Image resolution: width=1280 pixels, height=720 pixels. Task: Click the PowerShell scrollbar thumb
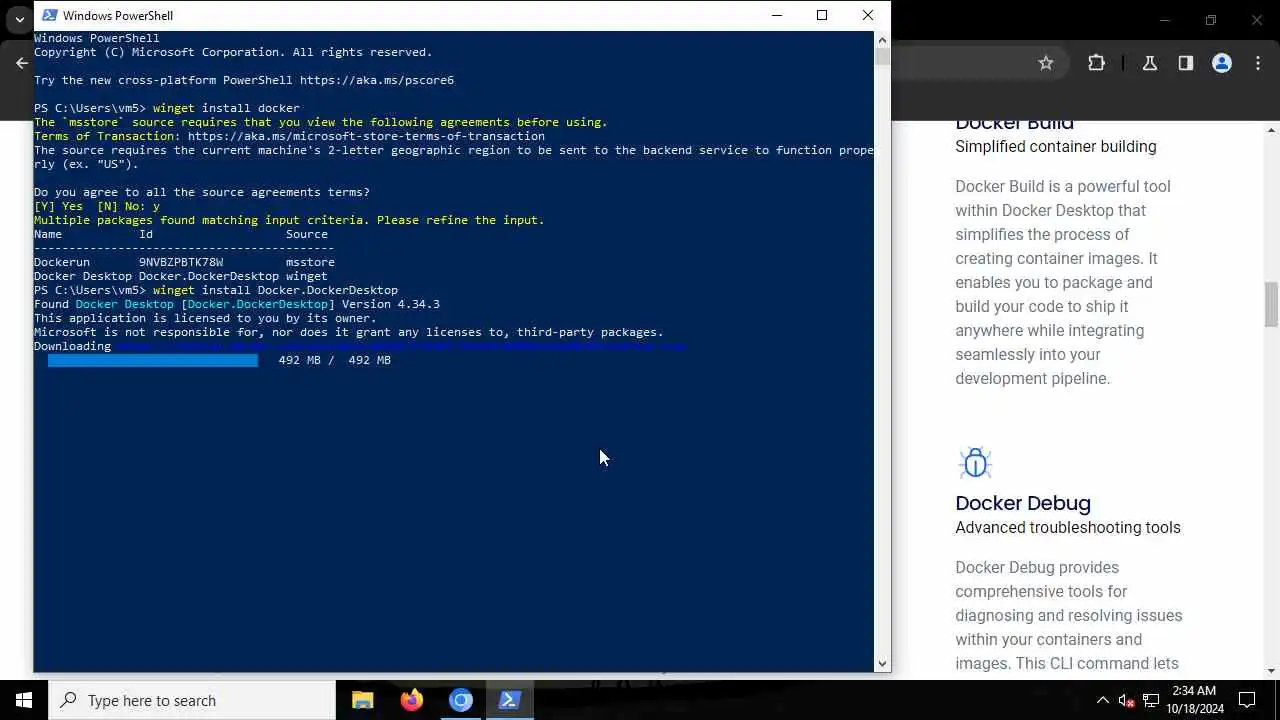click(882, 56)
